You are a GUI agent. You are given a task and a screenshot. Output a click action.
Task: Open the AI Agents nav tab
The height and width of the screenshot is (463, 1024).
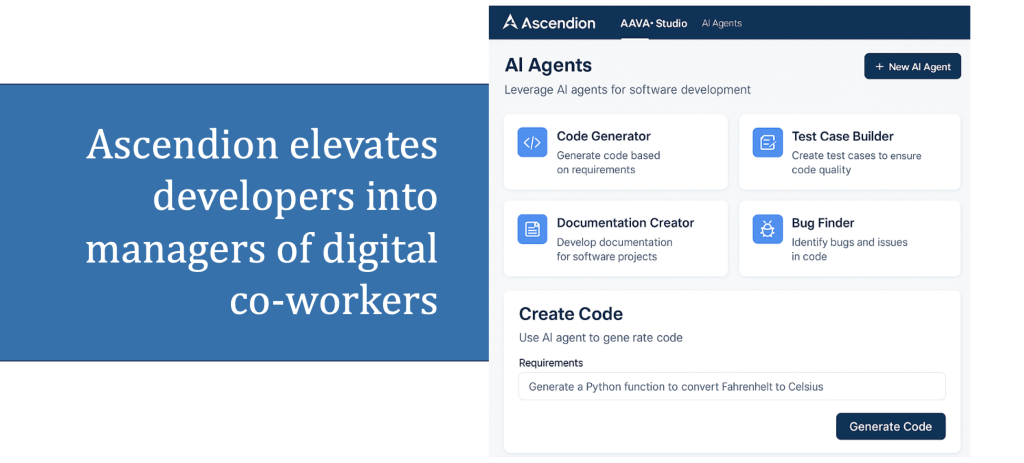pos(722,24)
